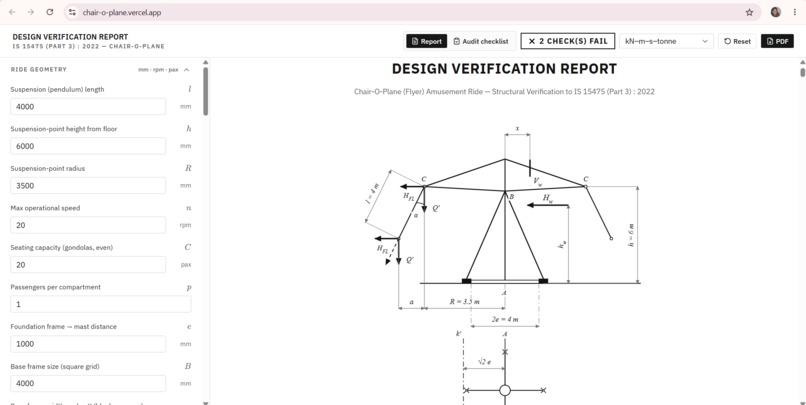
Task: Click the 'h = 6 m' dimension label
Action: (x=631, y=235)
